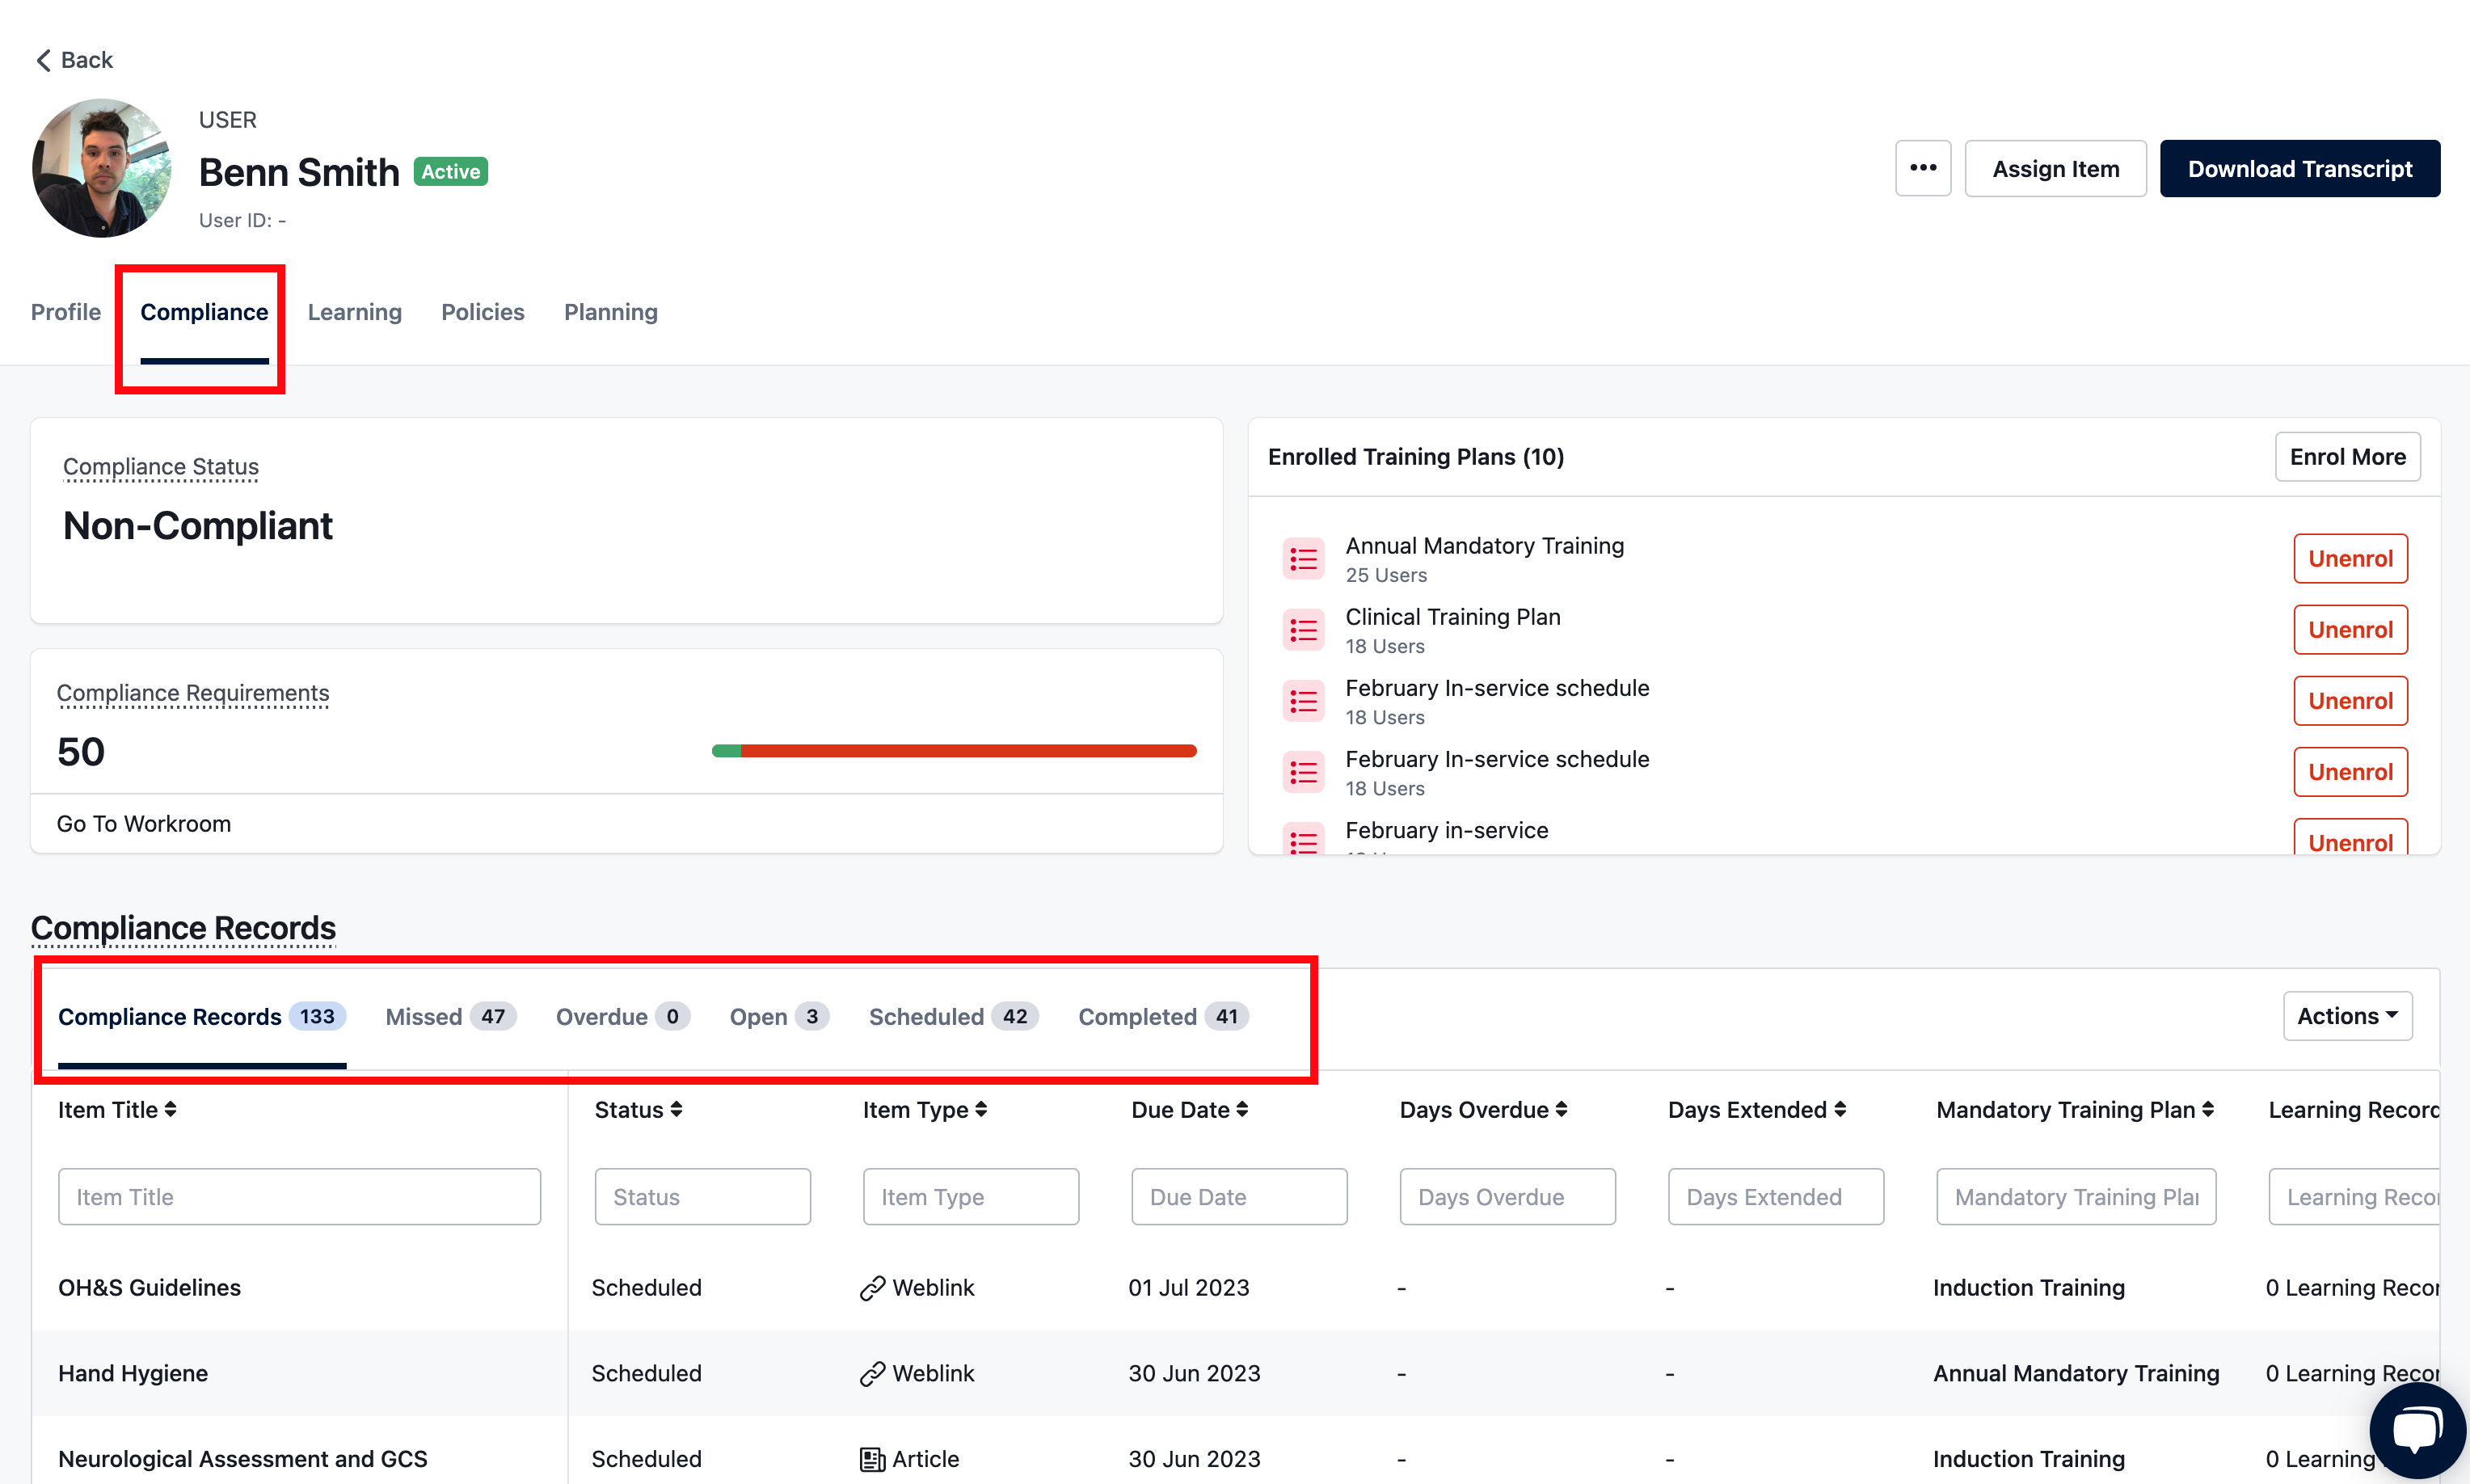Viewport: 2470px width, 1484px height.
Task: Click the weblink icon for Hand Hygiene
Action: [873, 1372]
